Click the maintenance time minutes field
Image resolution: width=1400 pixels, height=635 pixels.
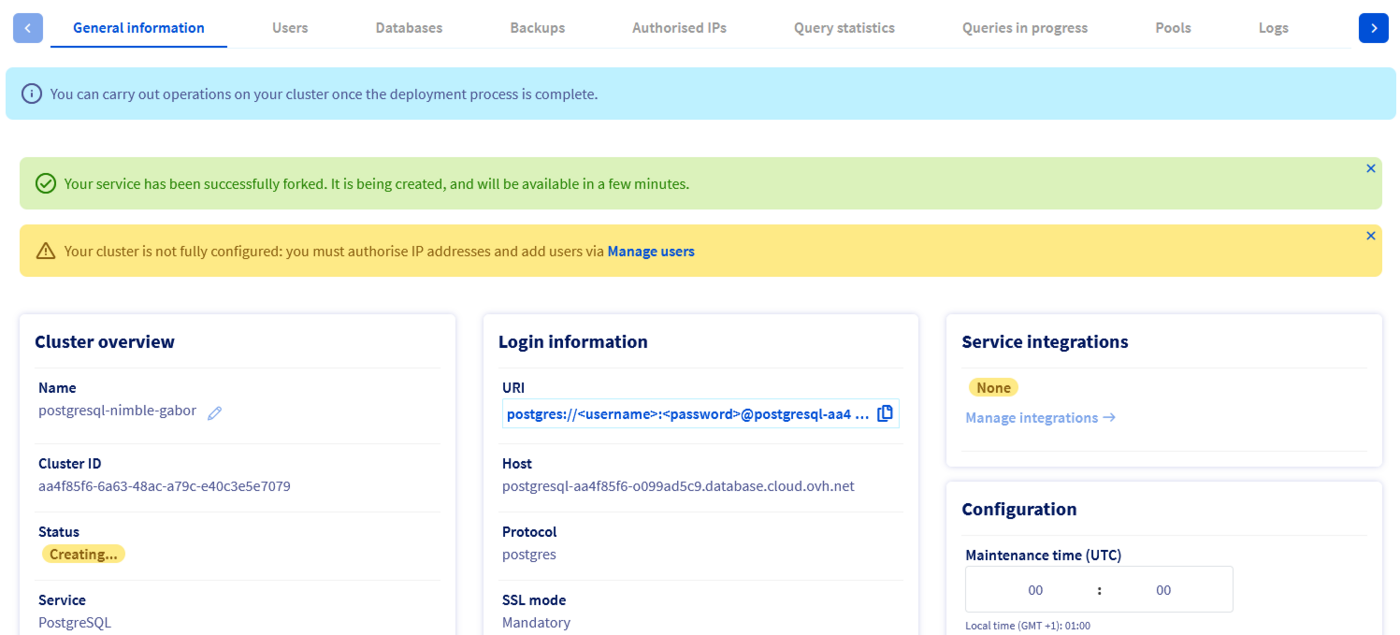click(1163, 590)
